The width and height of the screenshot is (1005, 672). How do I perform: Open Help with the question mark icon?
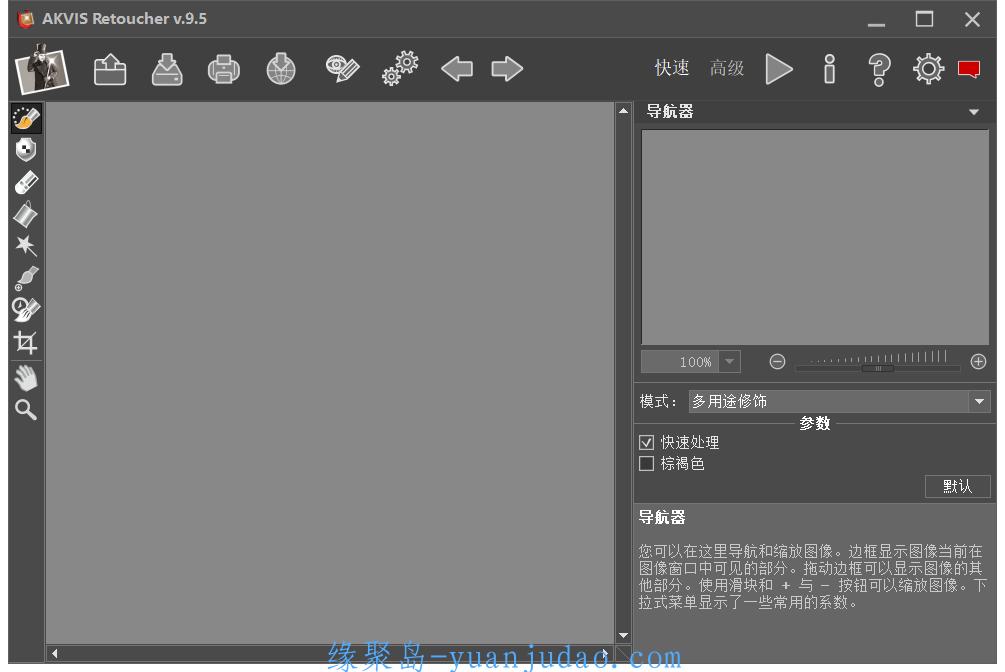pyautogui.click(x=879, y=69)
